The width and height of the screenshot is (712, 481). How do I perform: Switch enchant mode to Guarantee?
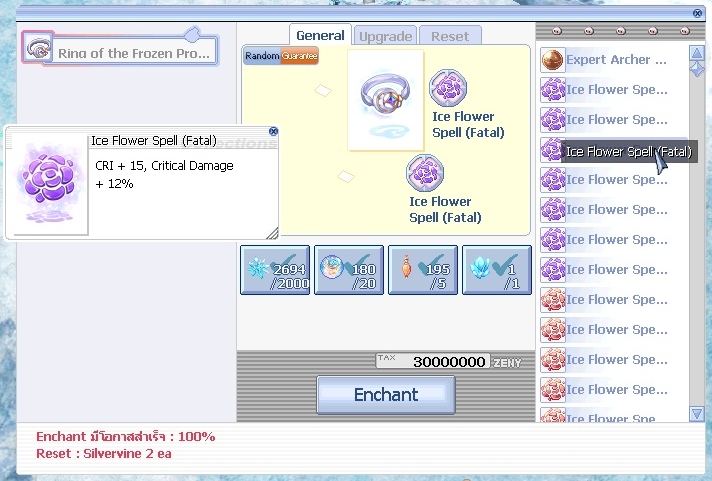coord(300,57)
